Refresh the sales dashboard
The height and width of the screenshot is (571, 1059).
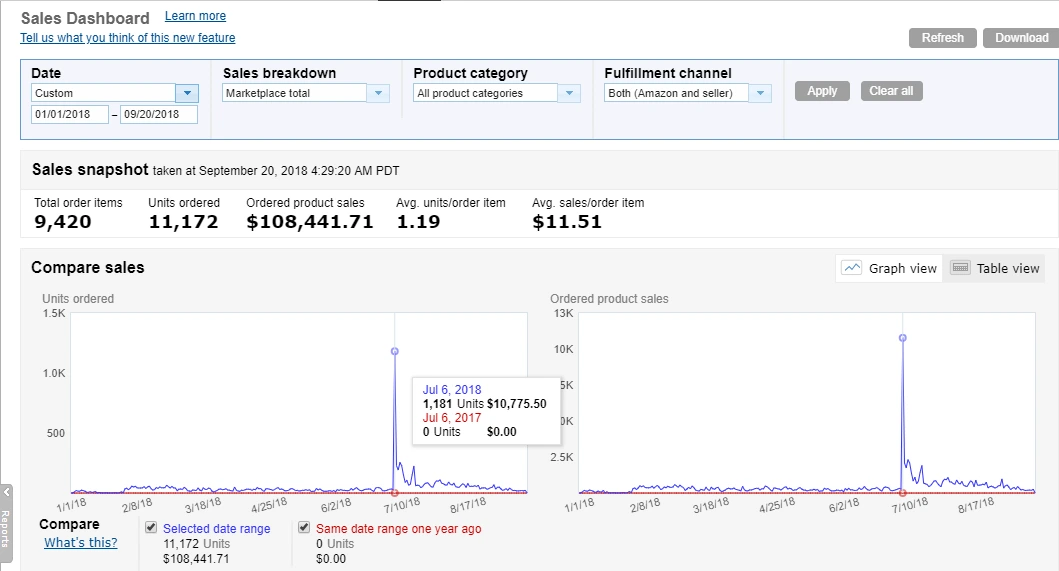click(x=942, y=38)
